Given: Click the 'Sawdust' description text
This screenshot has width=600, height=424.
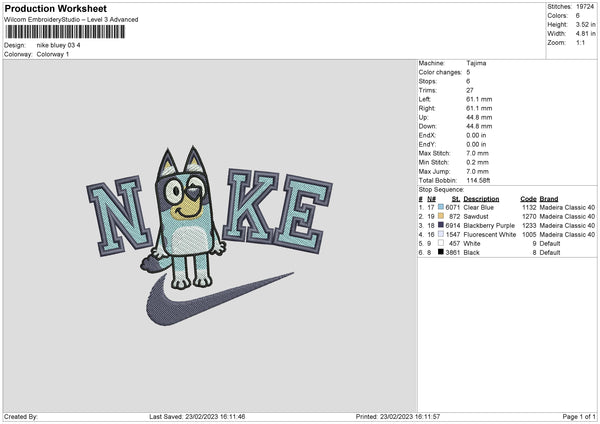Looking at the screenshot, I should point(476,217).
